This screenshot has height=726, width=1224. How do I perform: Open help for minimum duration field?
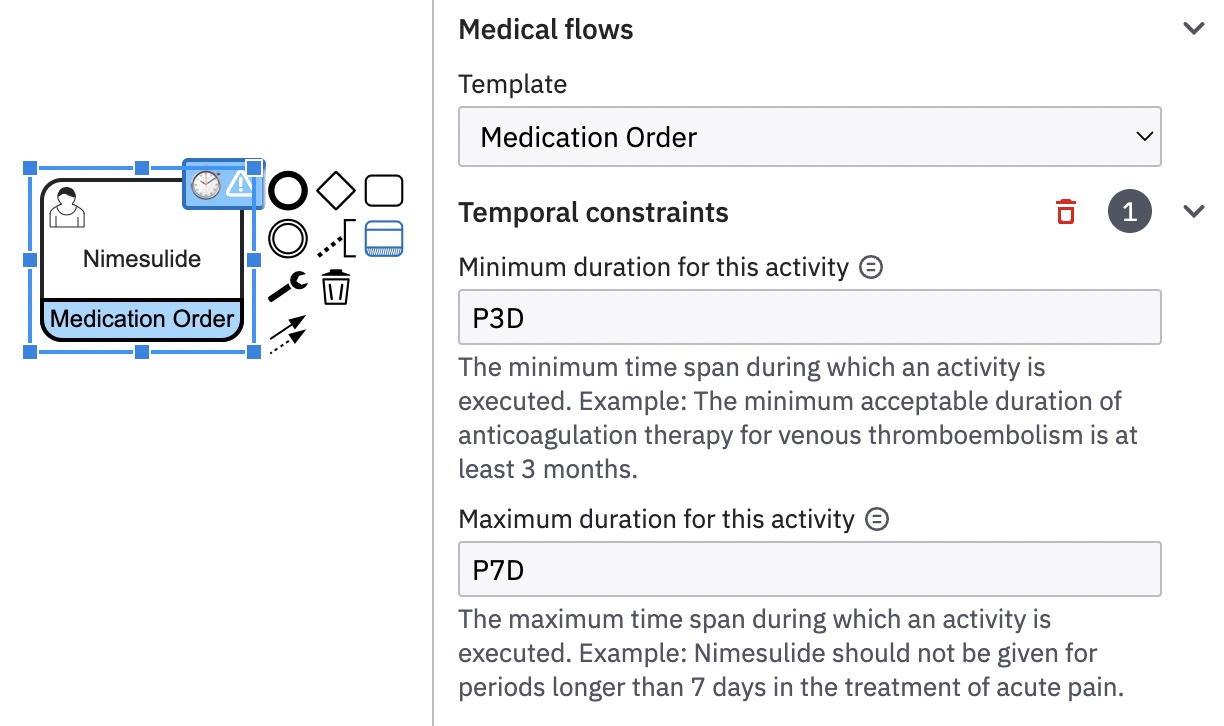[870, 266]
